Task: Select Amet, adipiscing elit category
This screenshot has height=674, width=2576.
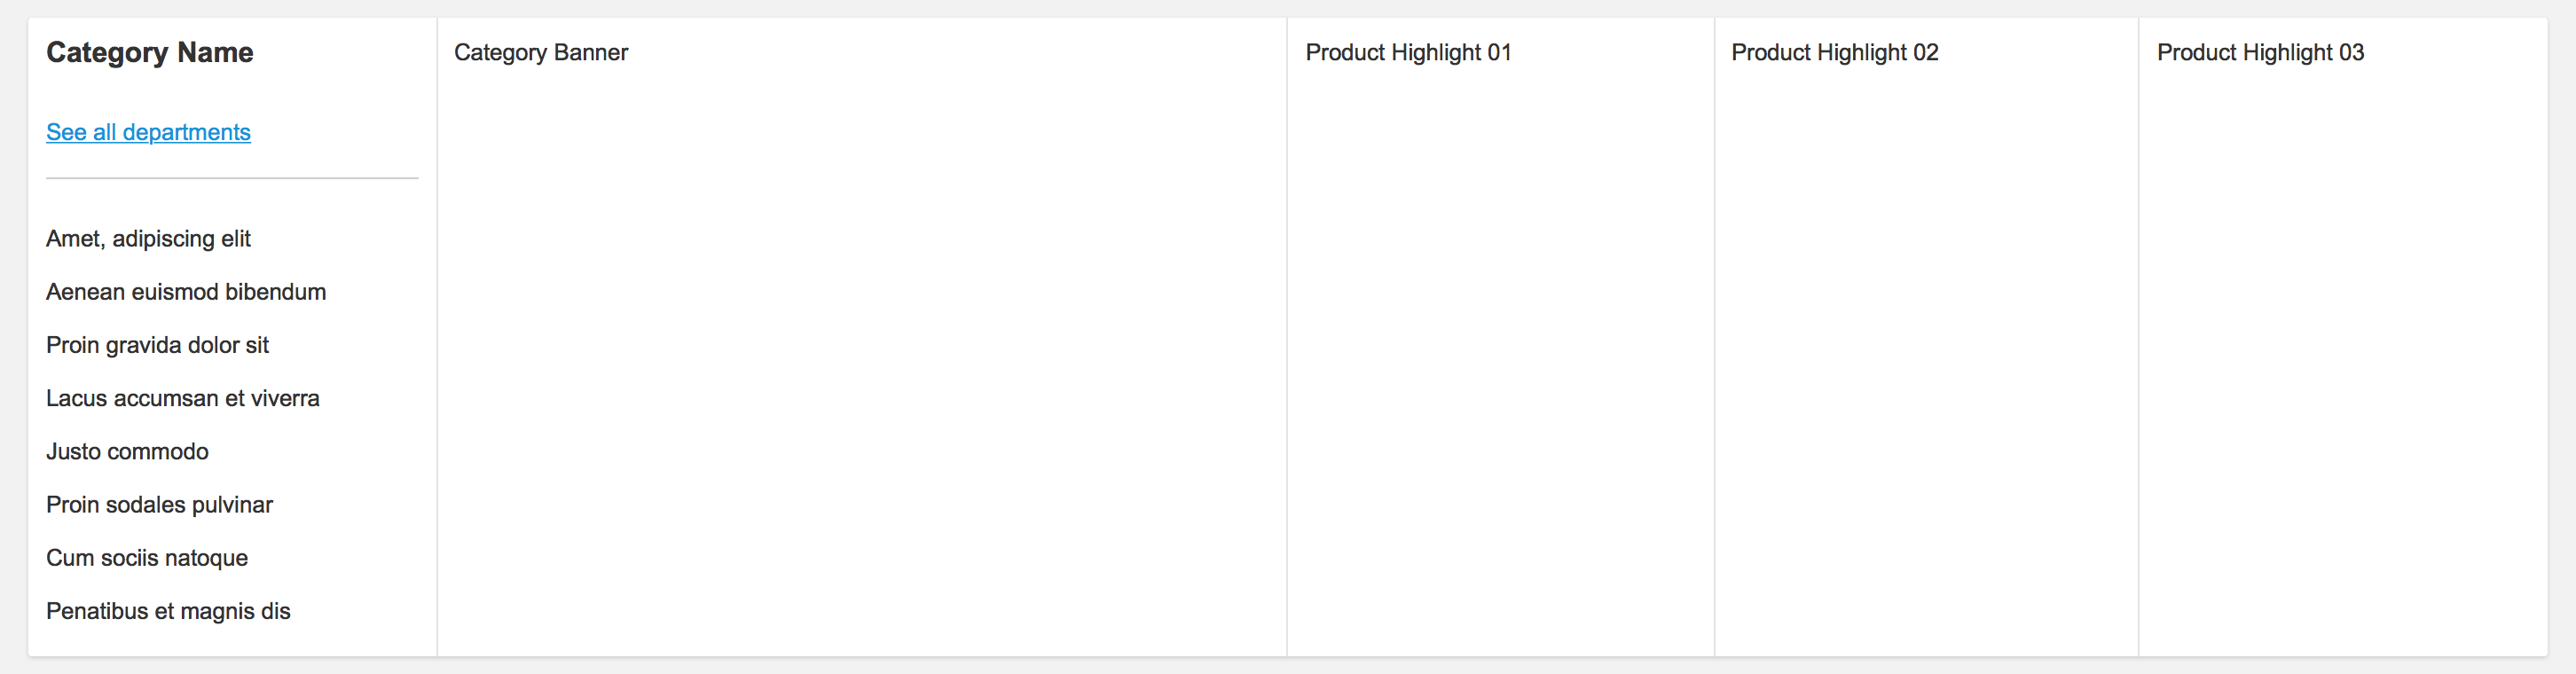Action: click(148, 239)
